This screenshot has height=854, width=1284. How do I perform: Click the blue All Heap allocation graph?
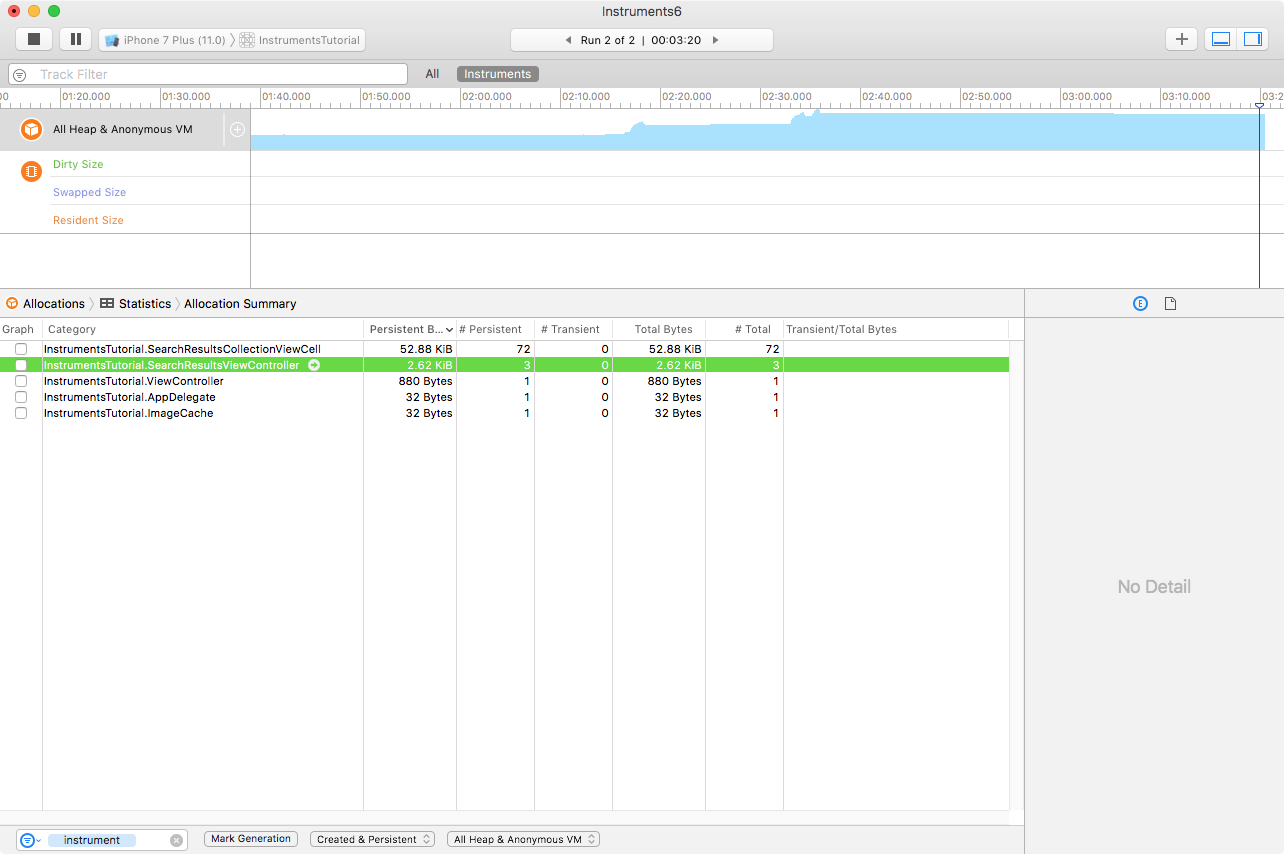click(757, 131)
